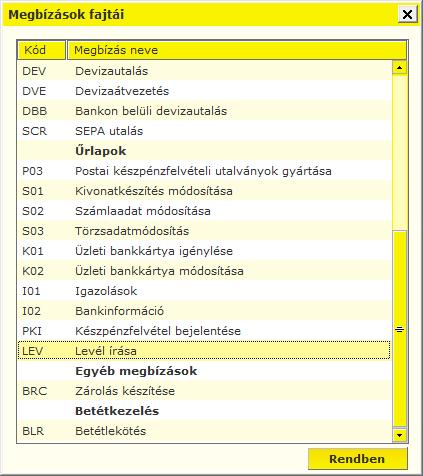The width and height of the screenshot is (423, 476).
Task: Select the BRC Zárolás készítése row
Action: 204,391
